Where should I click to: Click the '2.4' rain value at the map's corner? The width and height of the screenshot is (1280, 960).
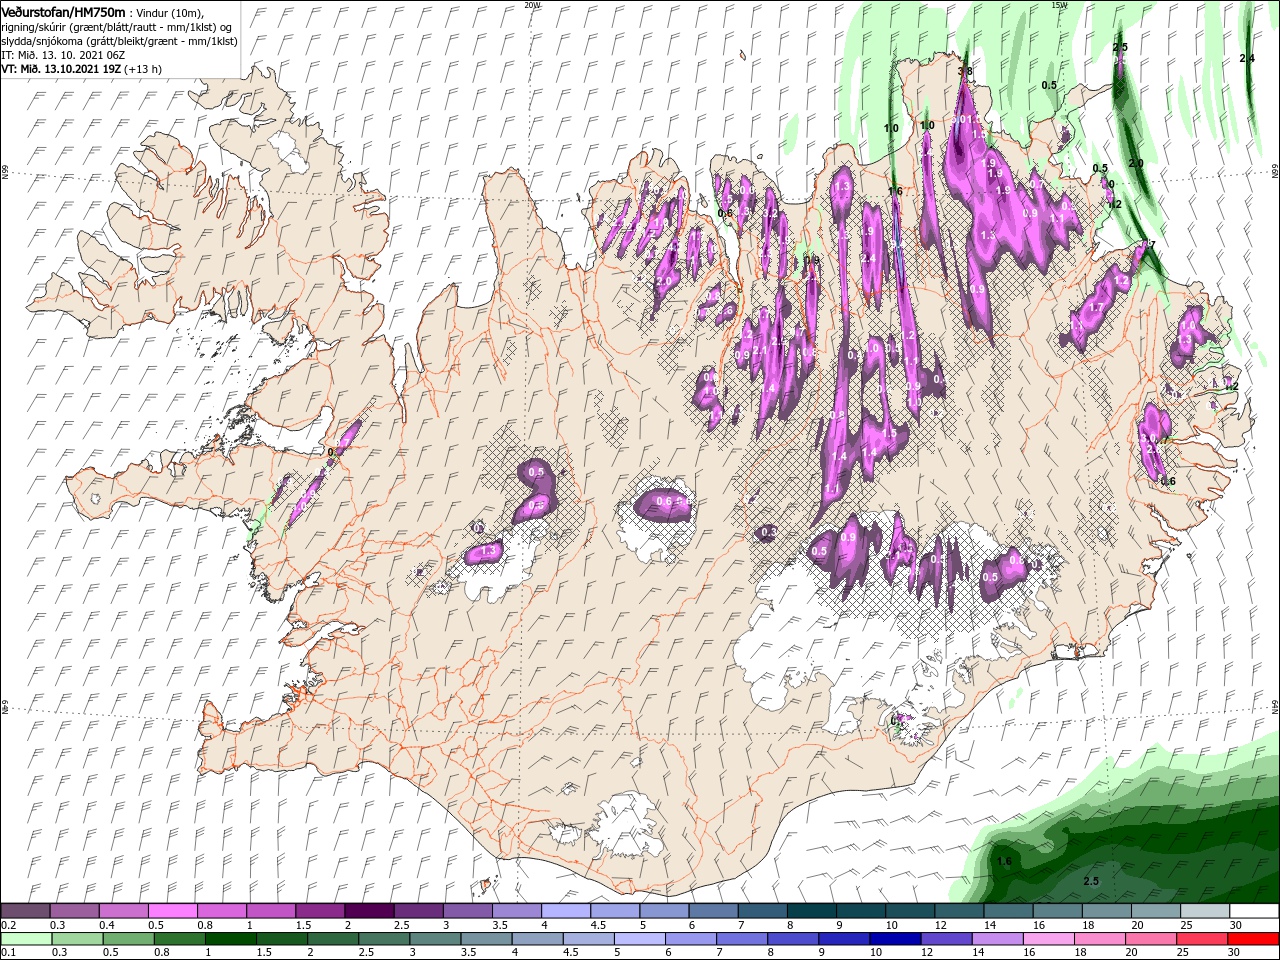(x=1247, y=59)
